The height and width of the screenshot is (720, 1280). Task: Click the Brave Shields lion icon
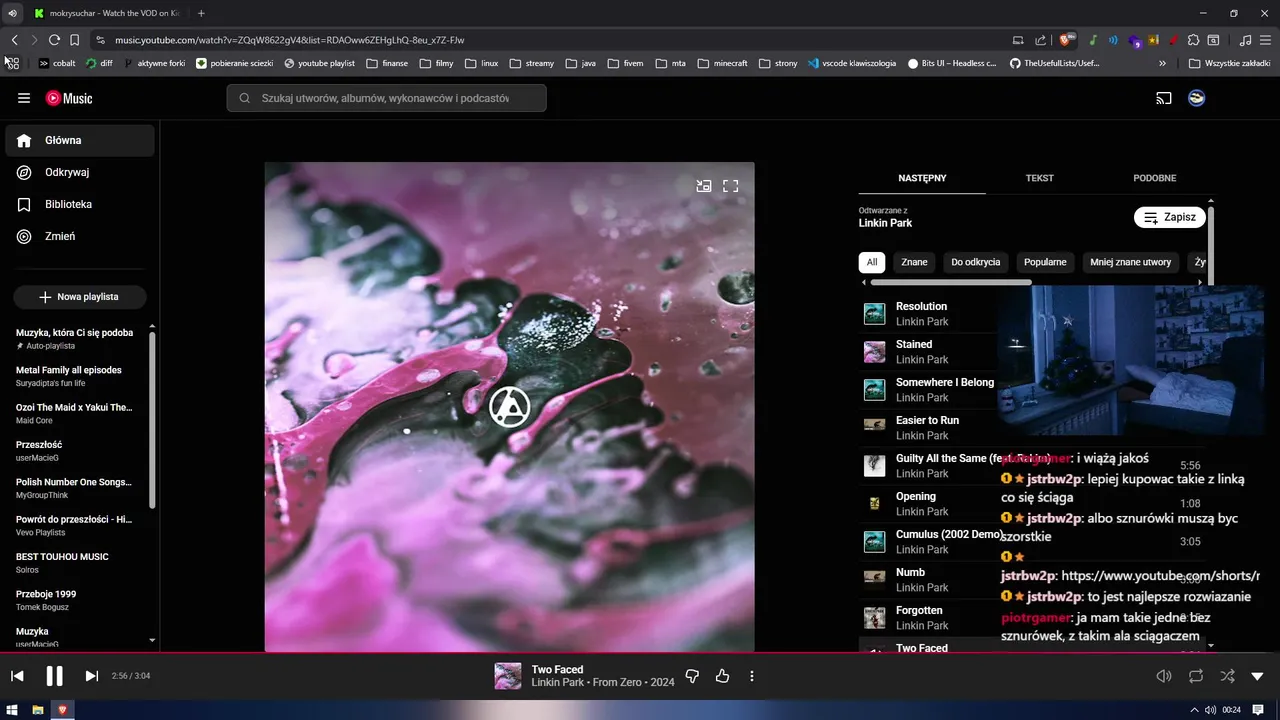pyautogui.click(x=1067, y=40)
